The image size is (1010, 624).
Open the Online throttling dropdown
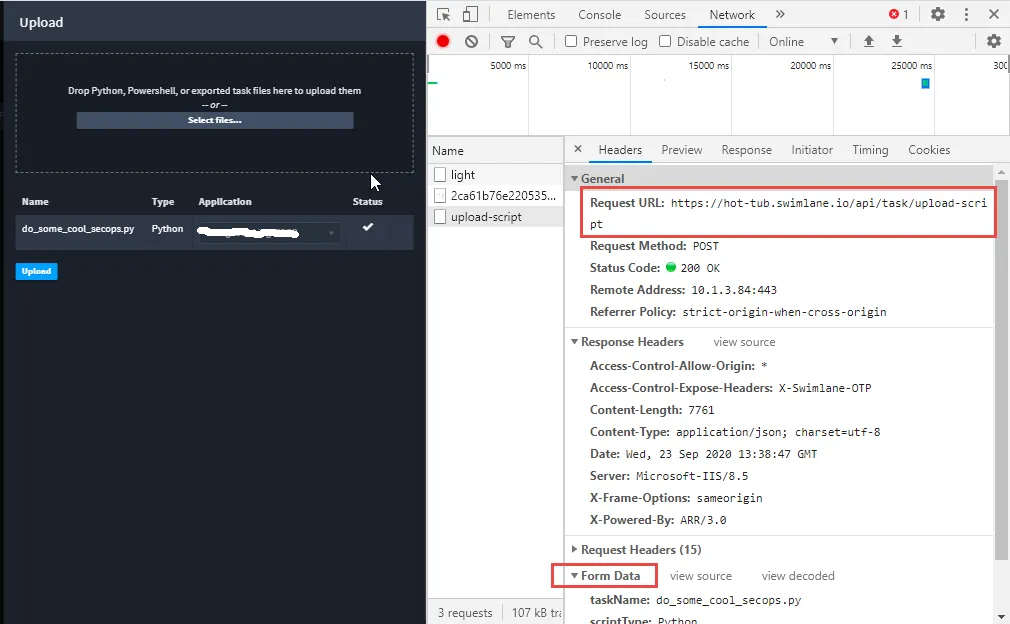(x=804, y=42)
